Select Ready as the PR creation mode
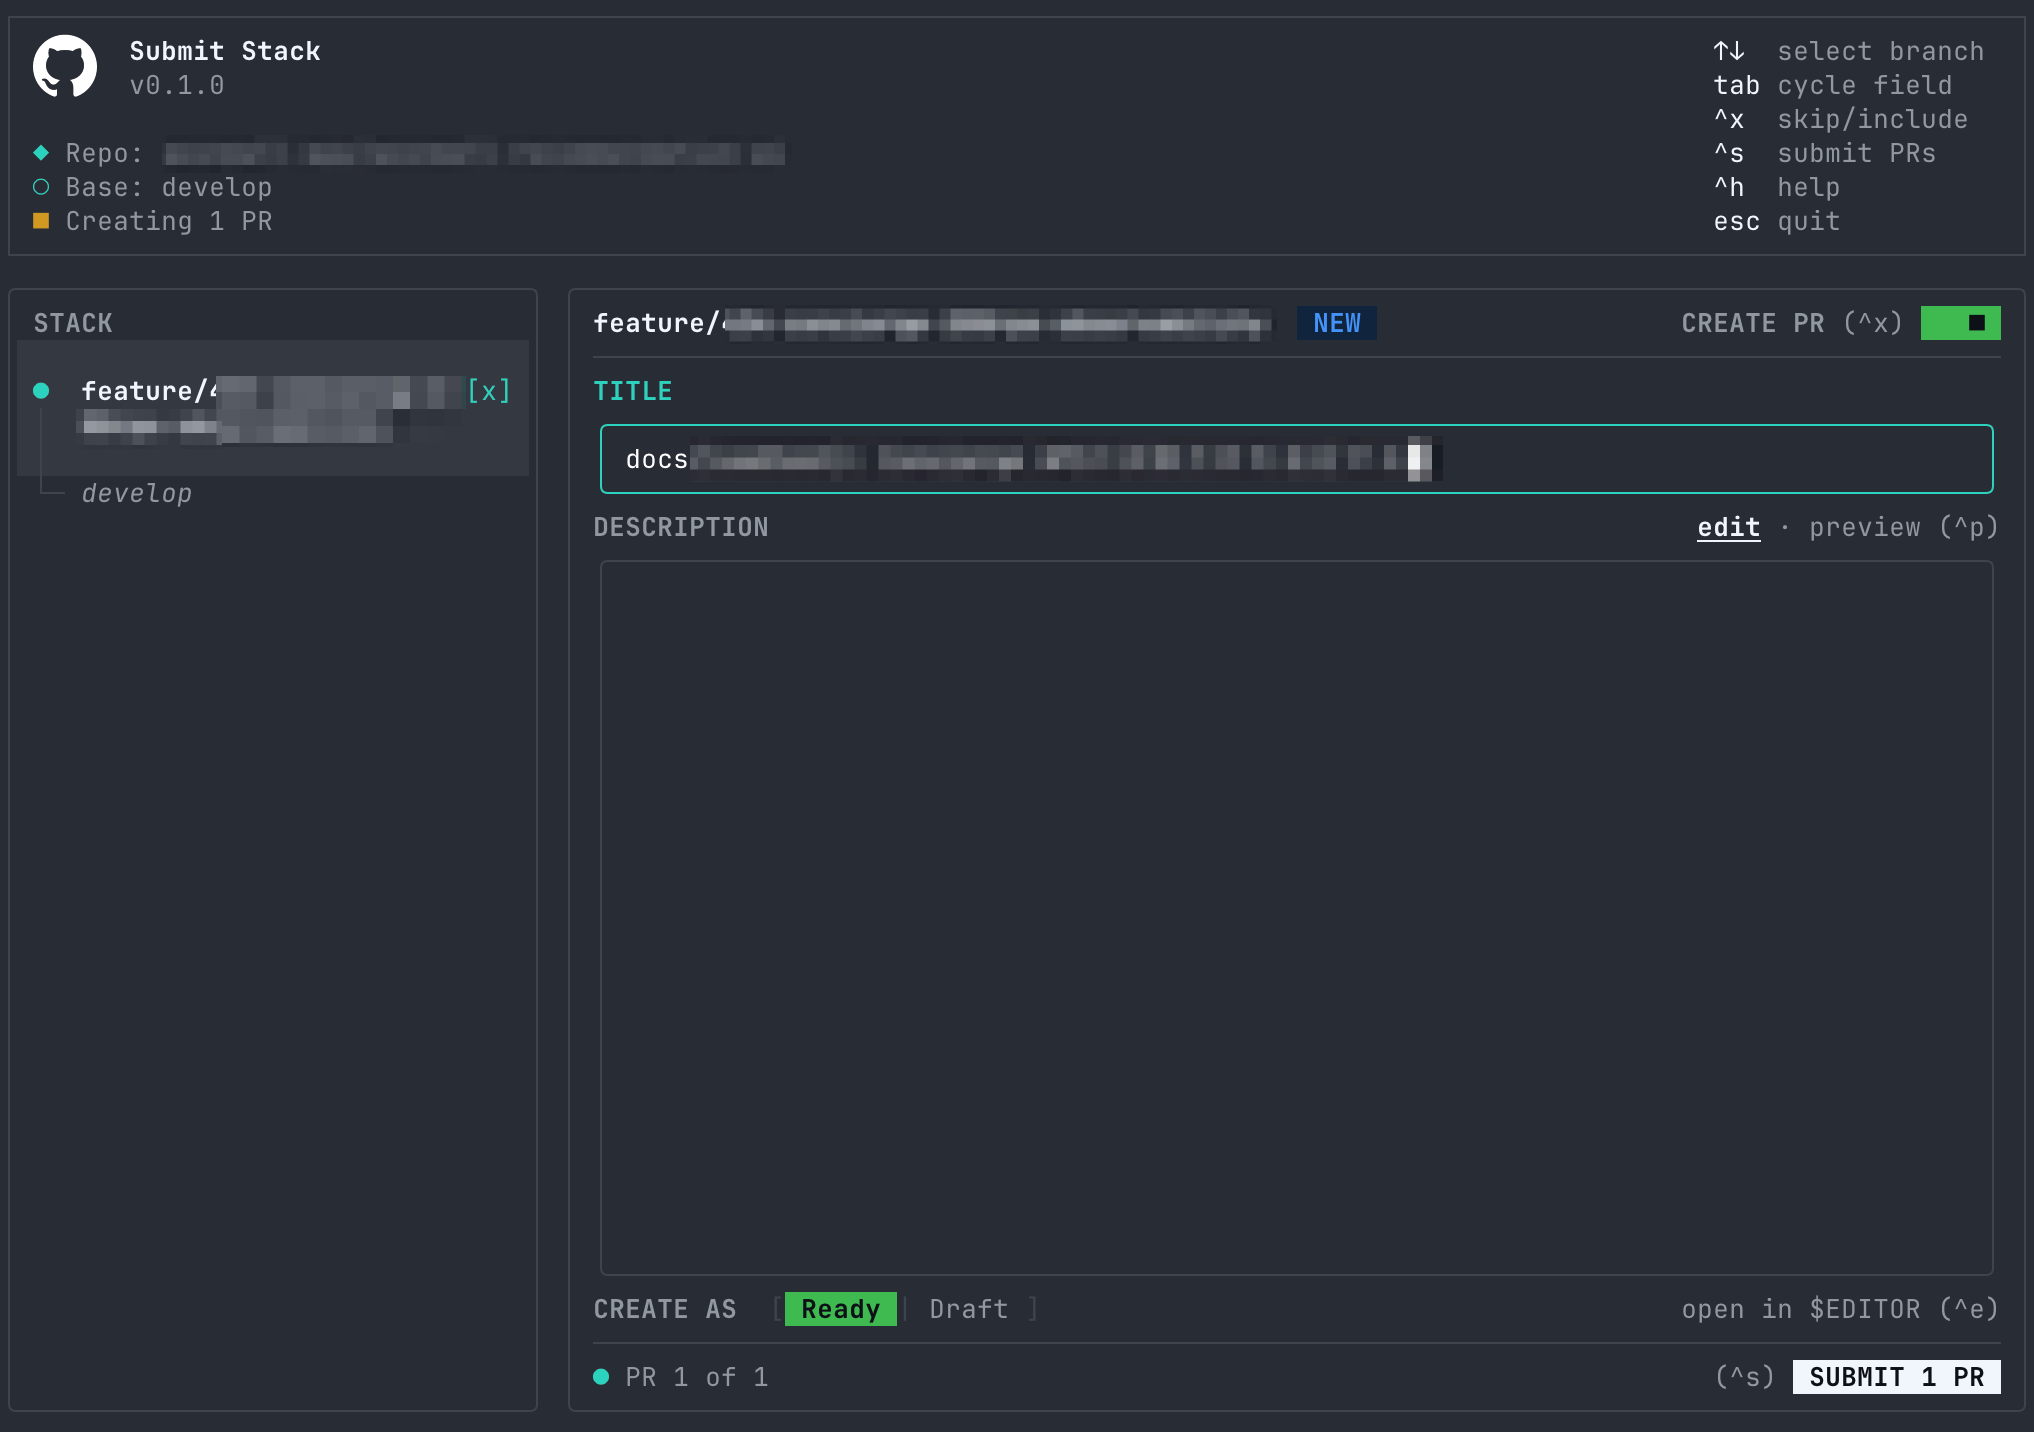 click(840, 1309)
